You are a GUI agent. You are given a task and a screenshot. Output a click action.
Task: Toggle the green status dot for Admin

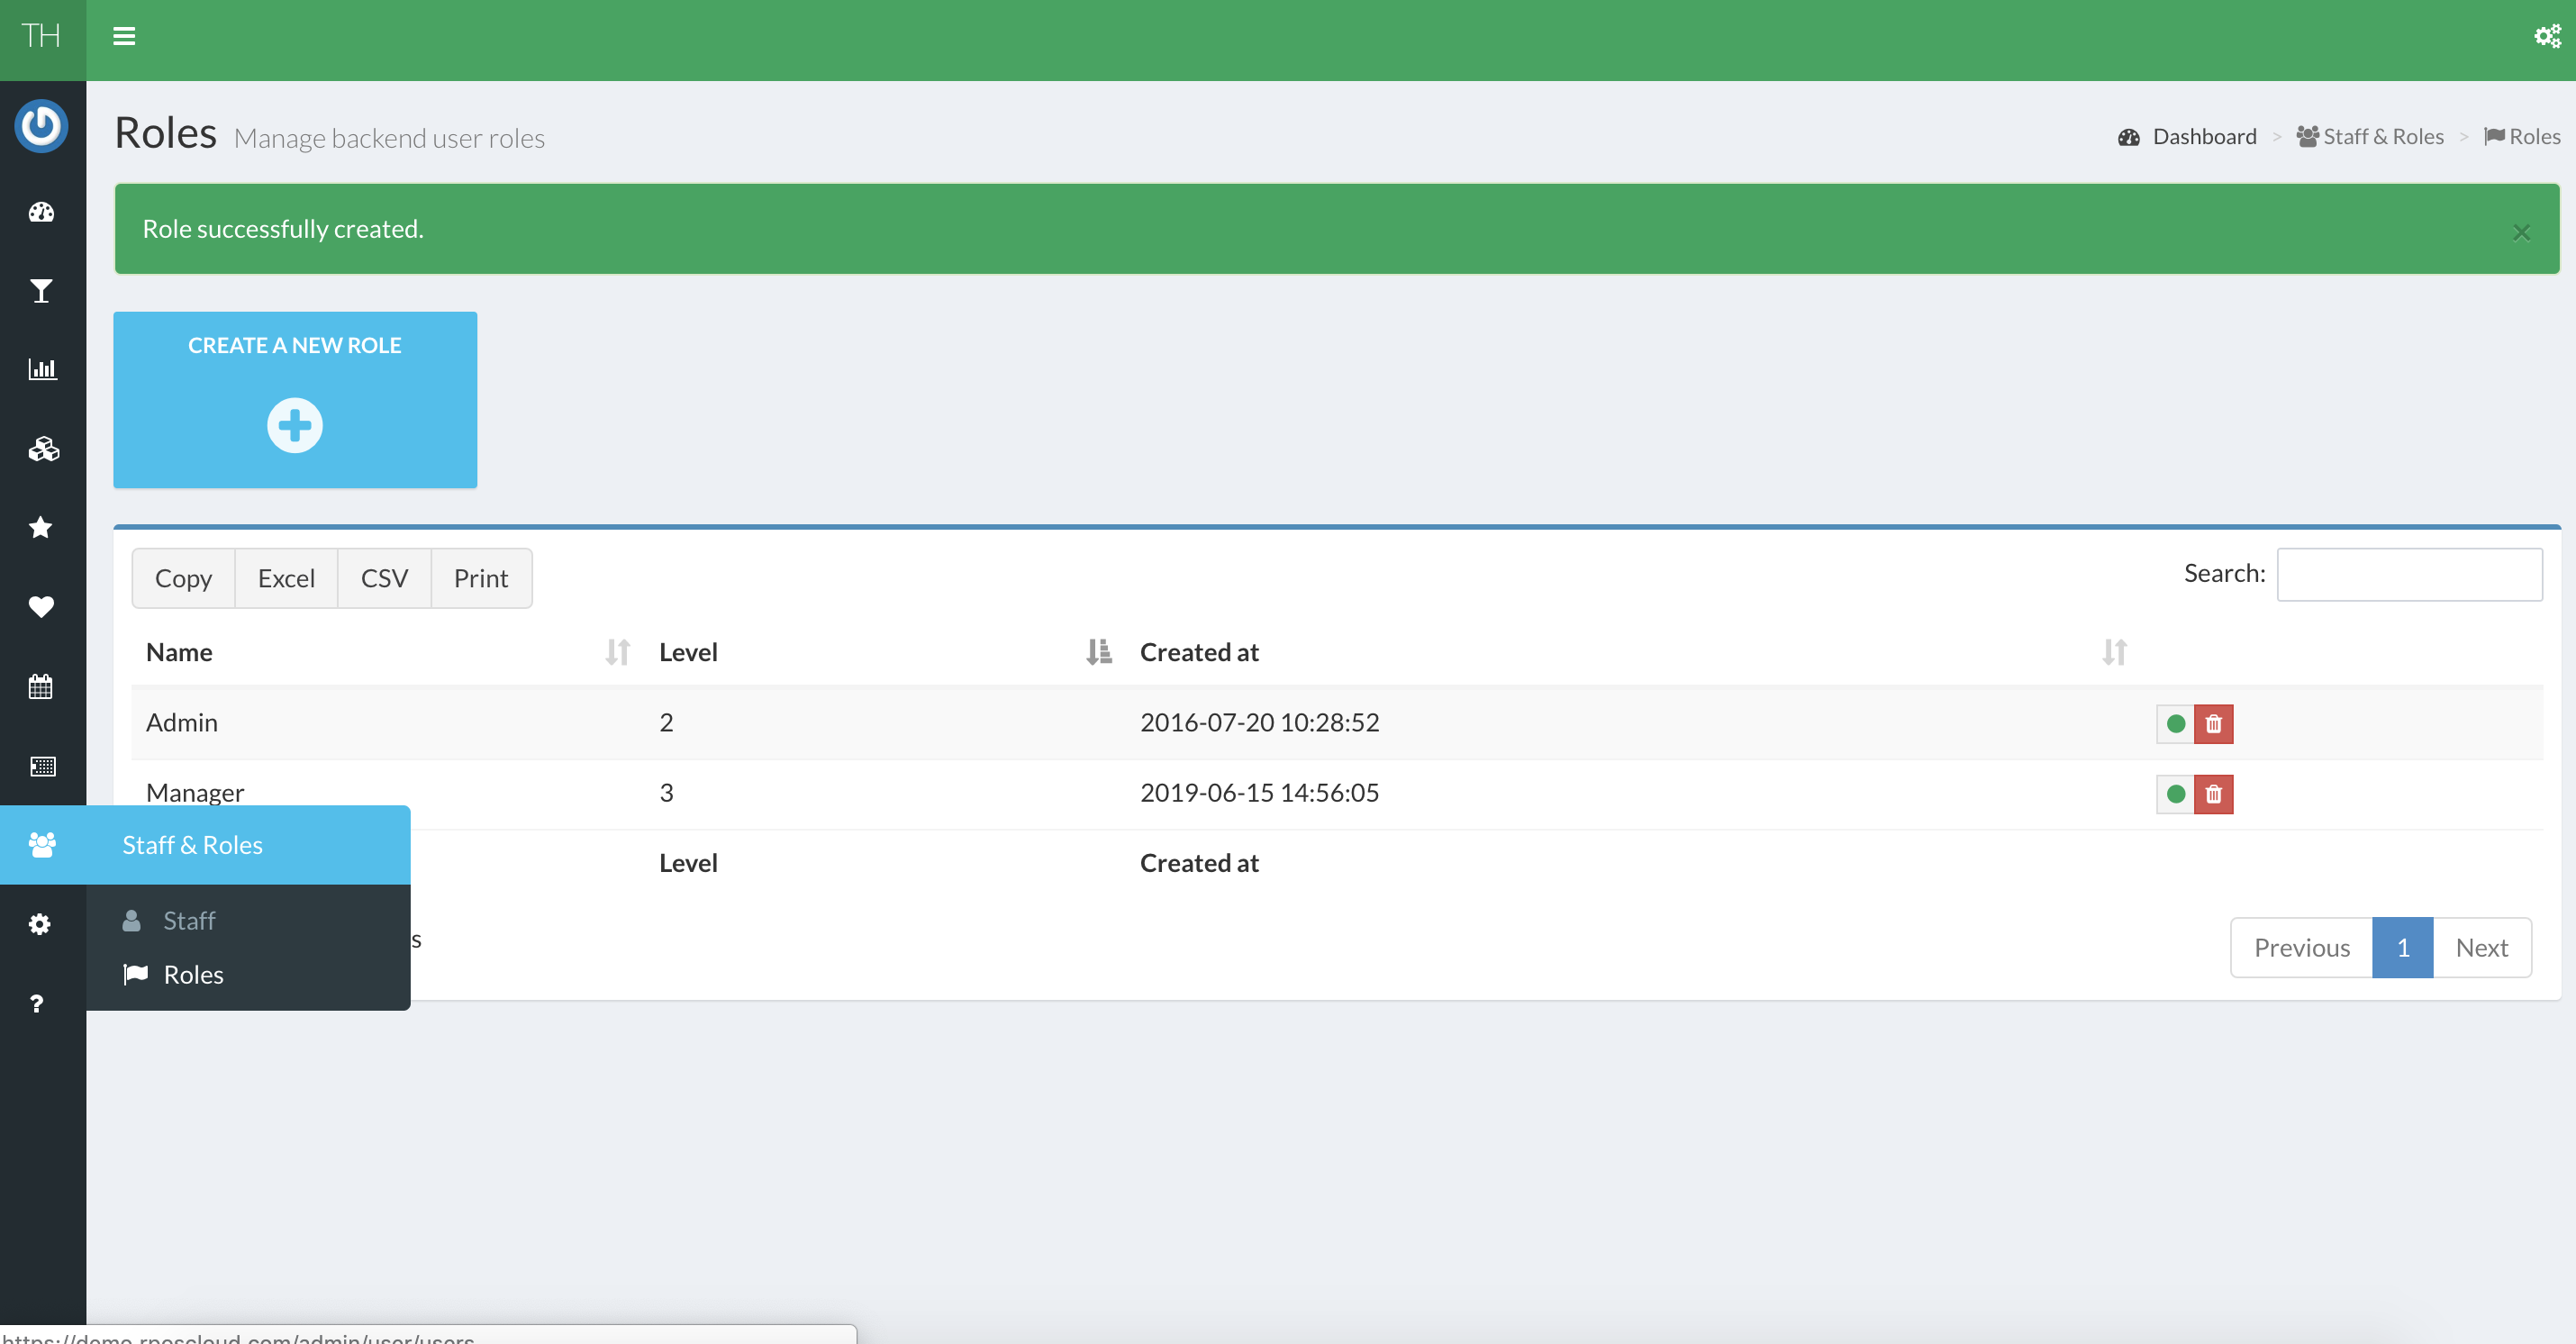[x=2175, y=723]
